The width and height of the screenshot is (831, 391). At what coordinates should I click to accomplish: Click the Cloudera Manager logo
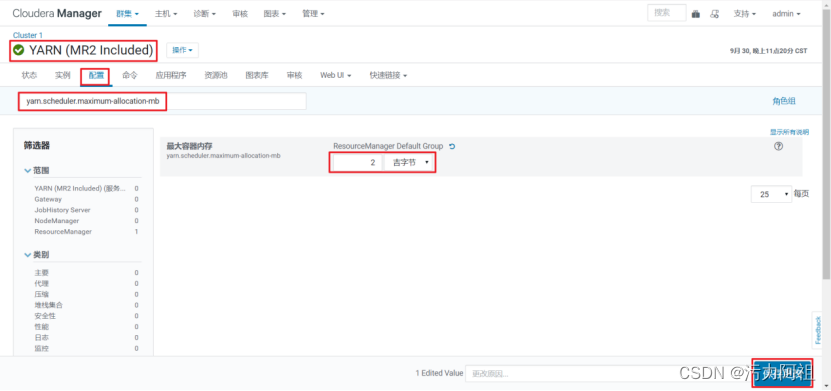click(57, 14)
